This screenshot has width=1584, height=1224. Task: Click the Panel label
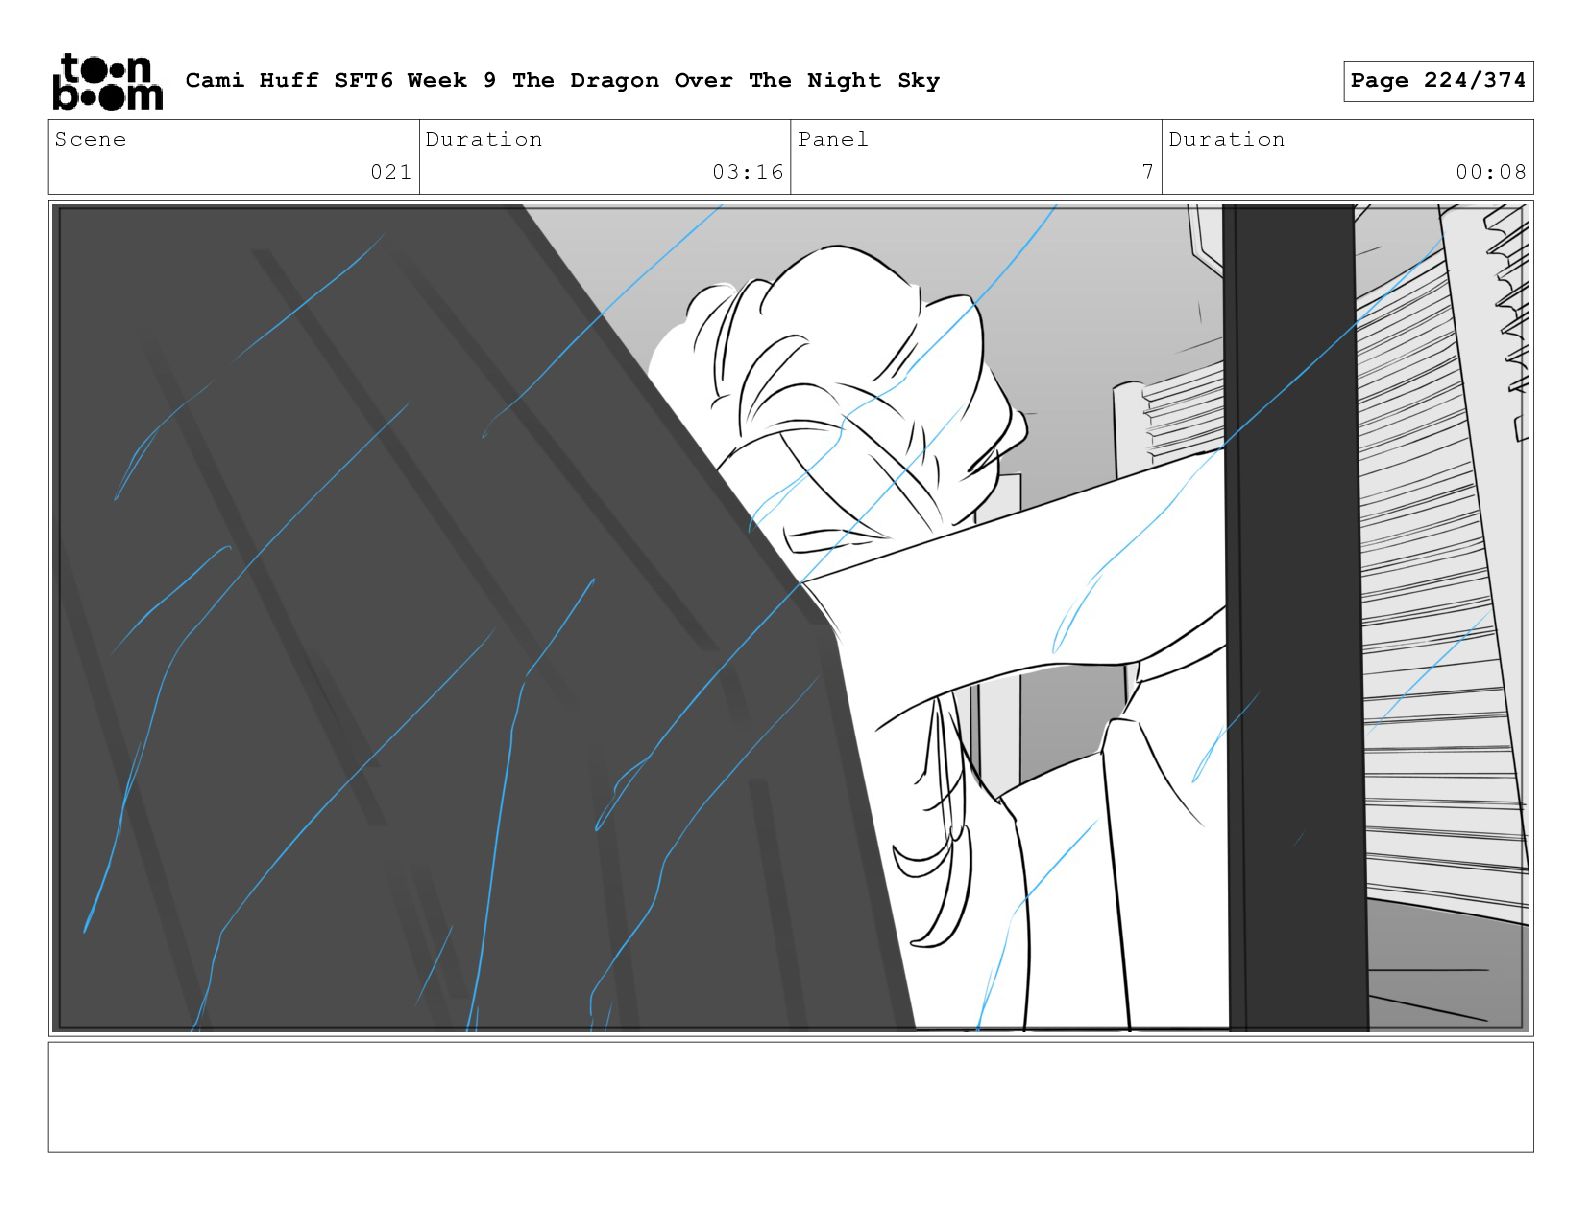tap(833, 140)
